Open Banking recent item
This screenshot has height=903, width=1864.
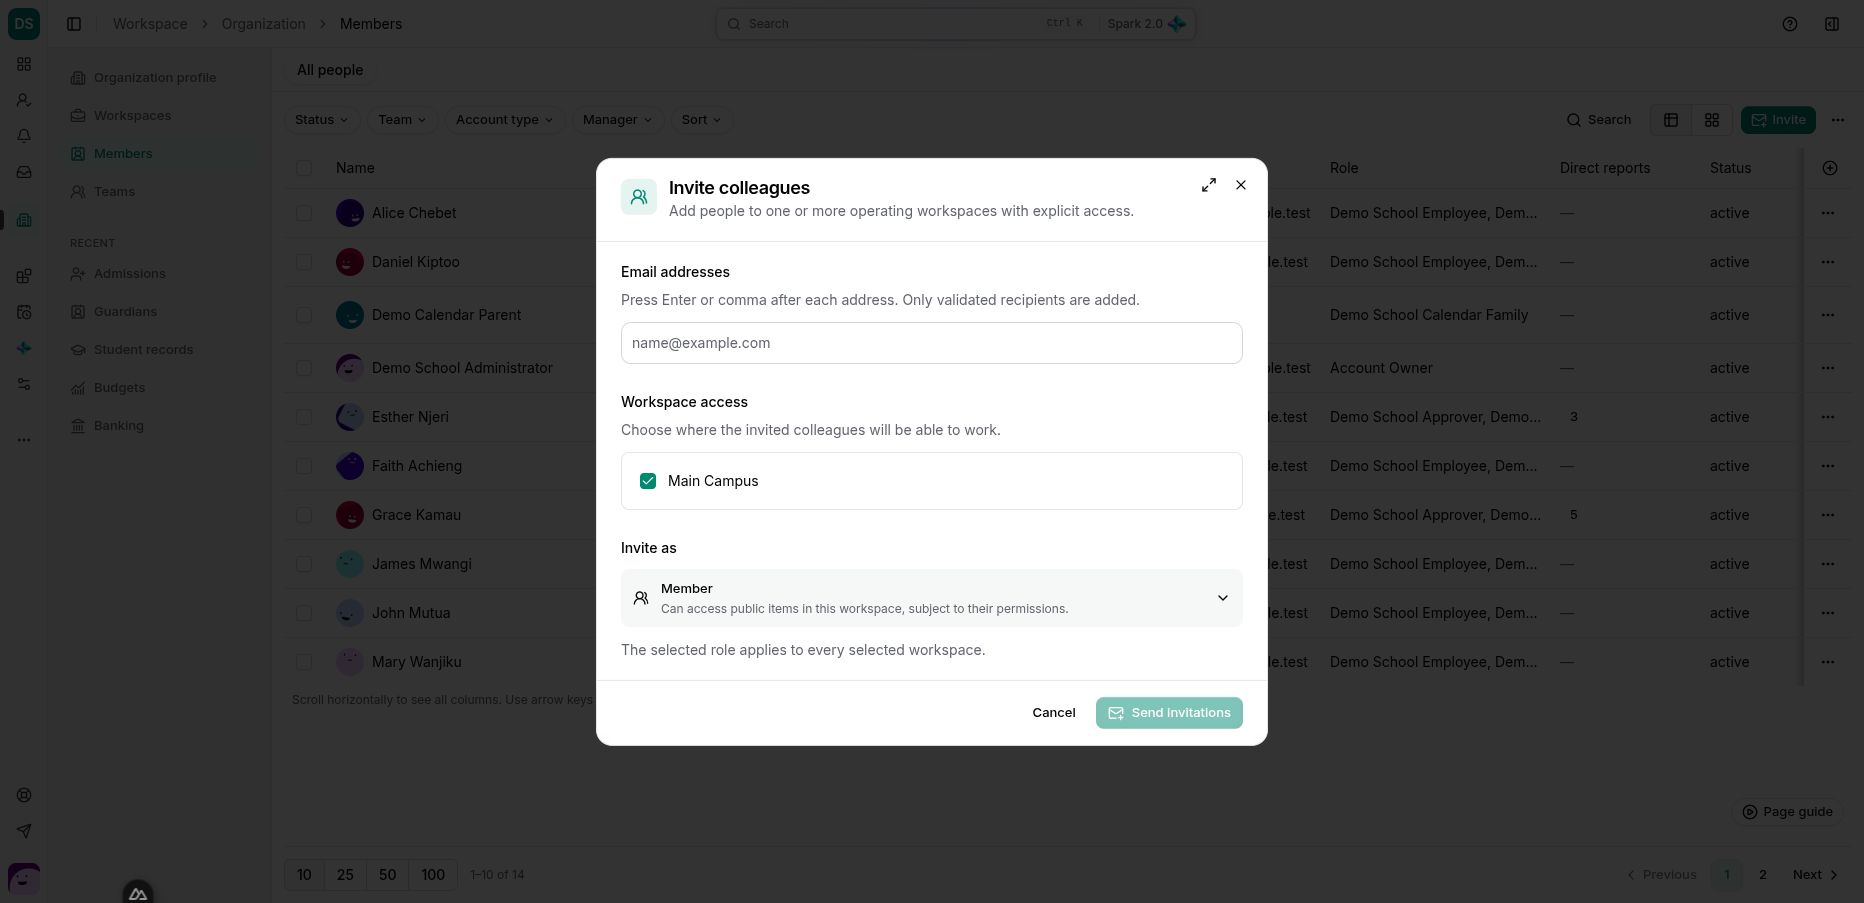[x=119, y=426]
